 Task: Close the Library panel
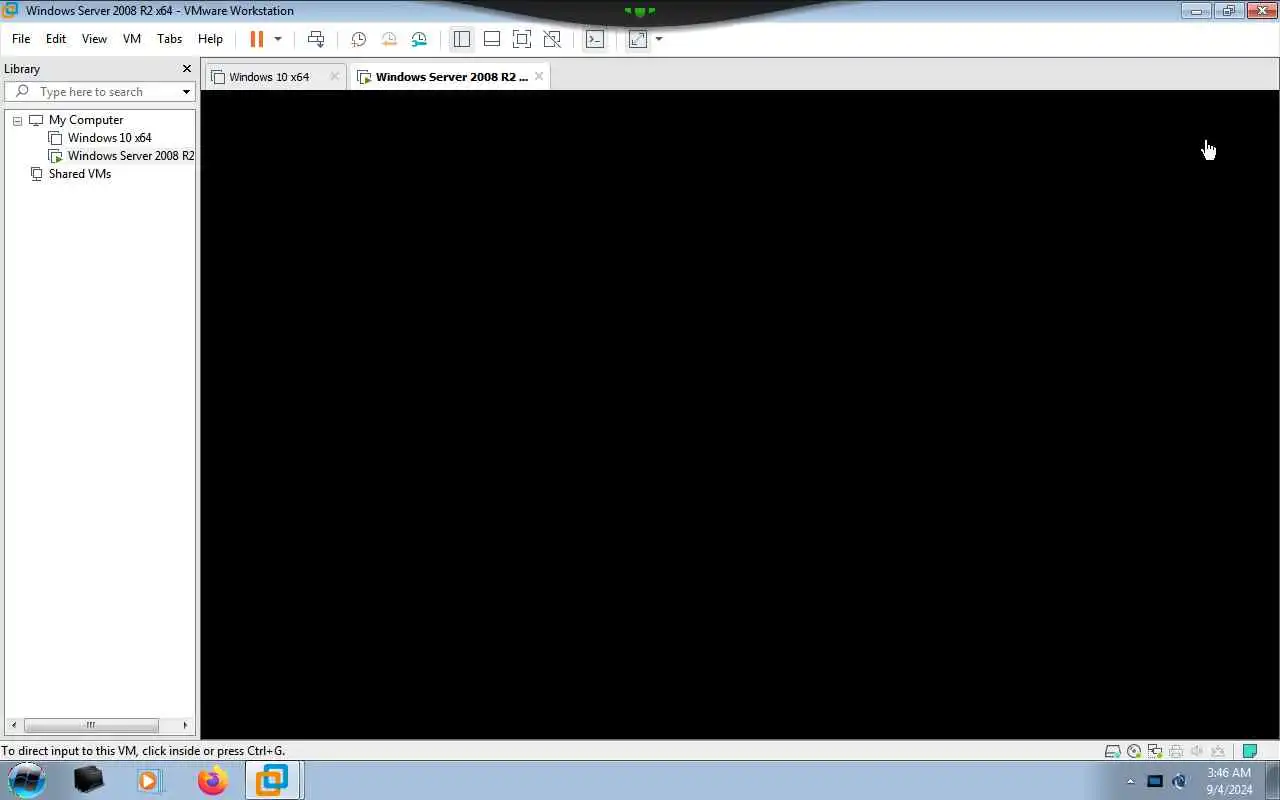pos(186,69)
